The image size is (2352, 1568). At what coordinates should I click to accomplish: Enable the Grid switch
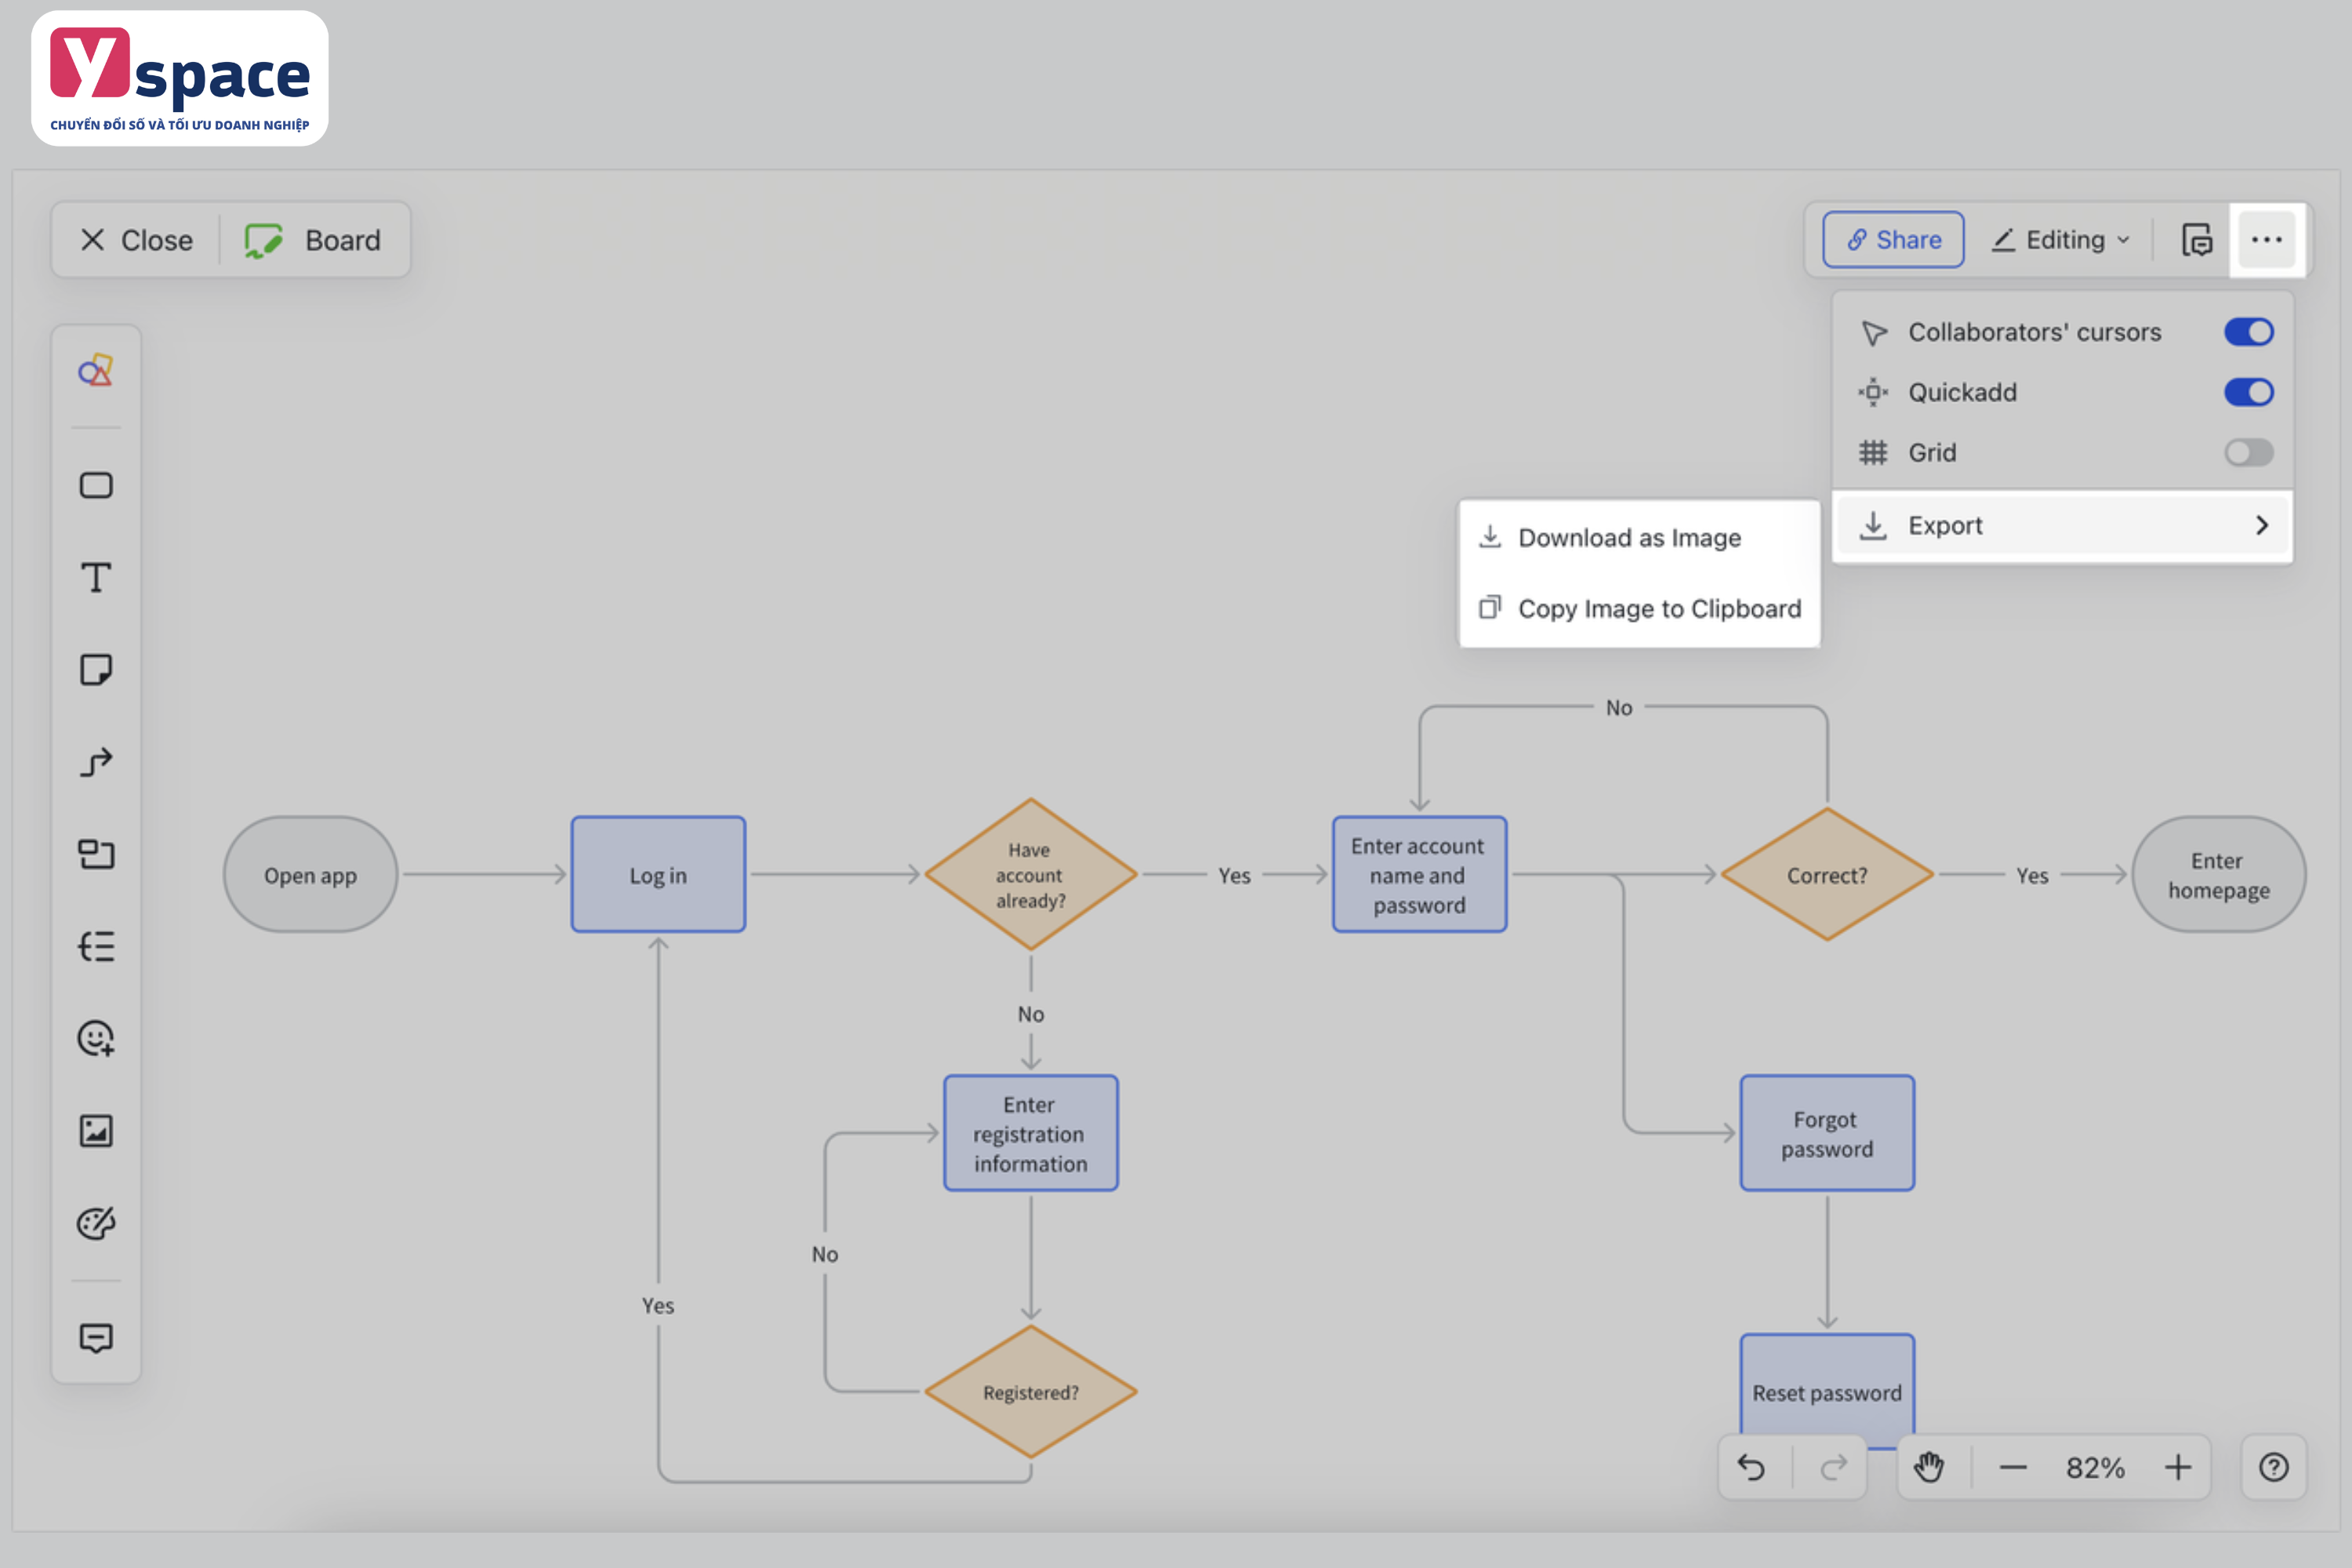coord(2248,452)
